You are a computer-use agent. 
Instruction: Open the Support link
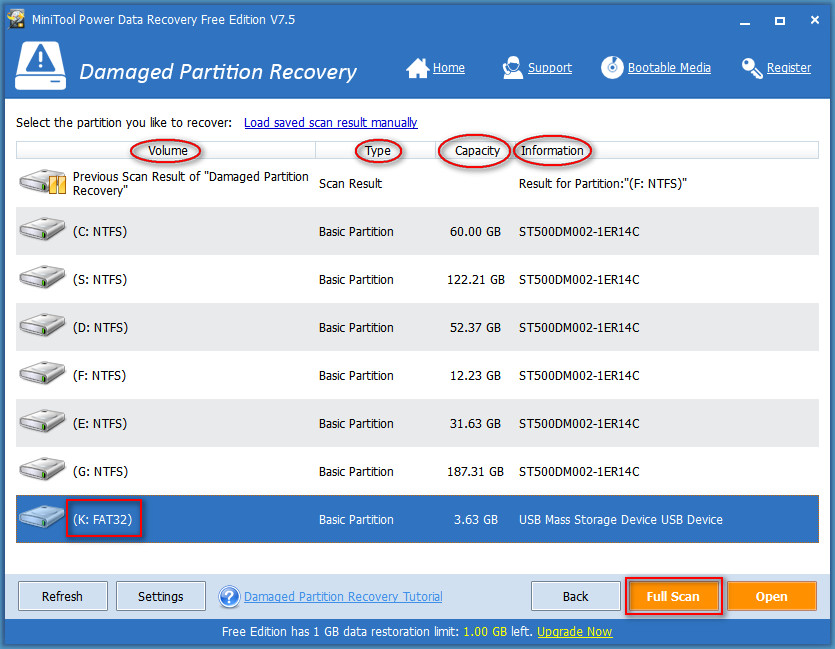(550, 68)
